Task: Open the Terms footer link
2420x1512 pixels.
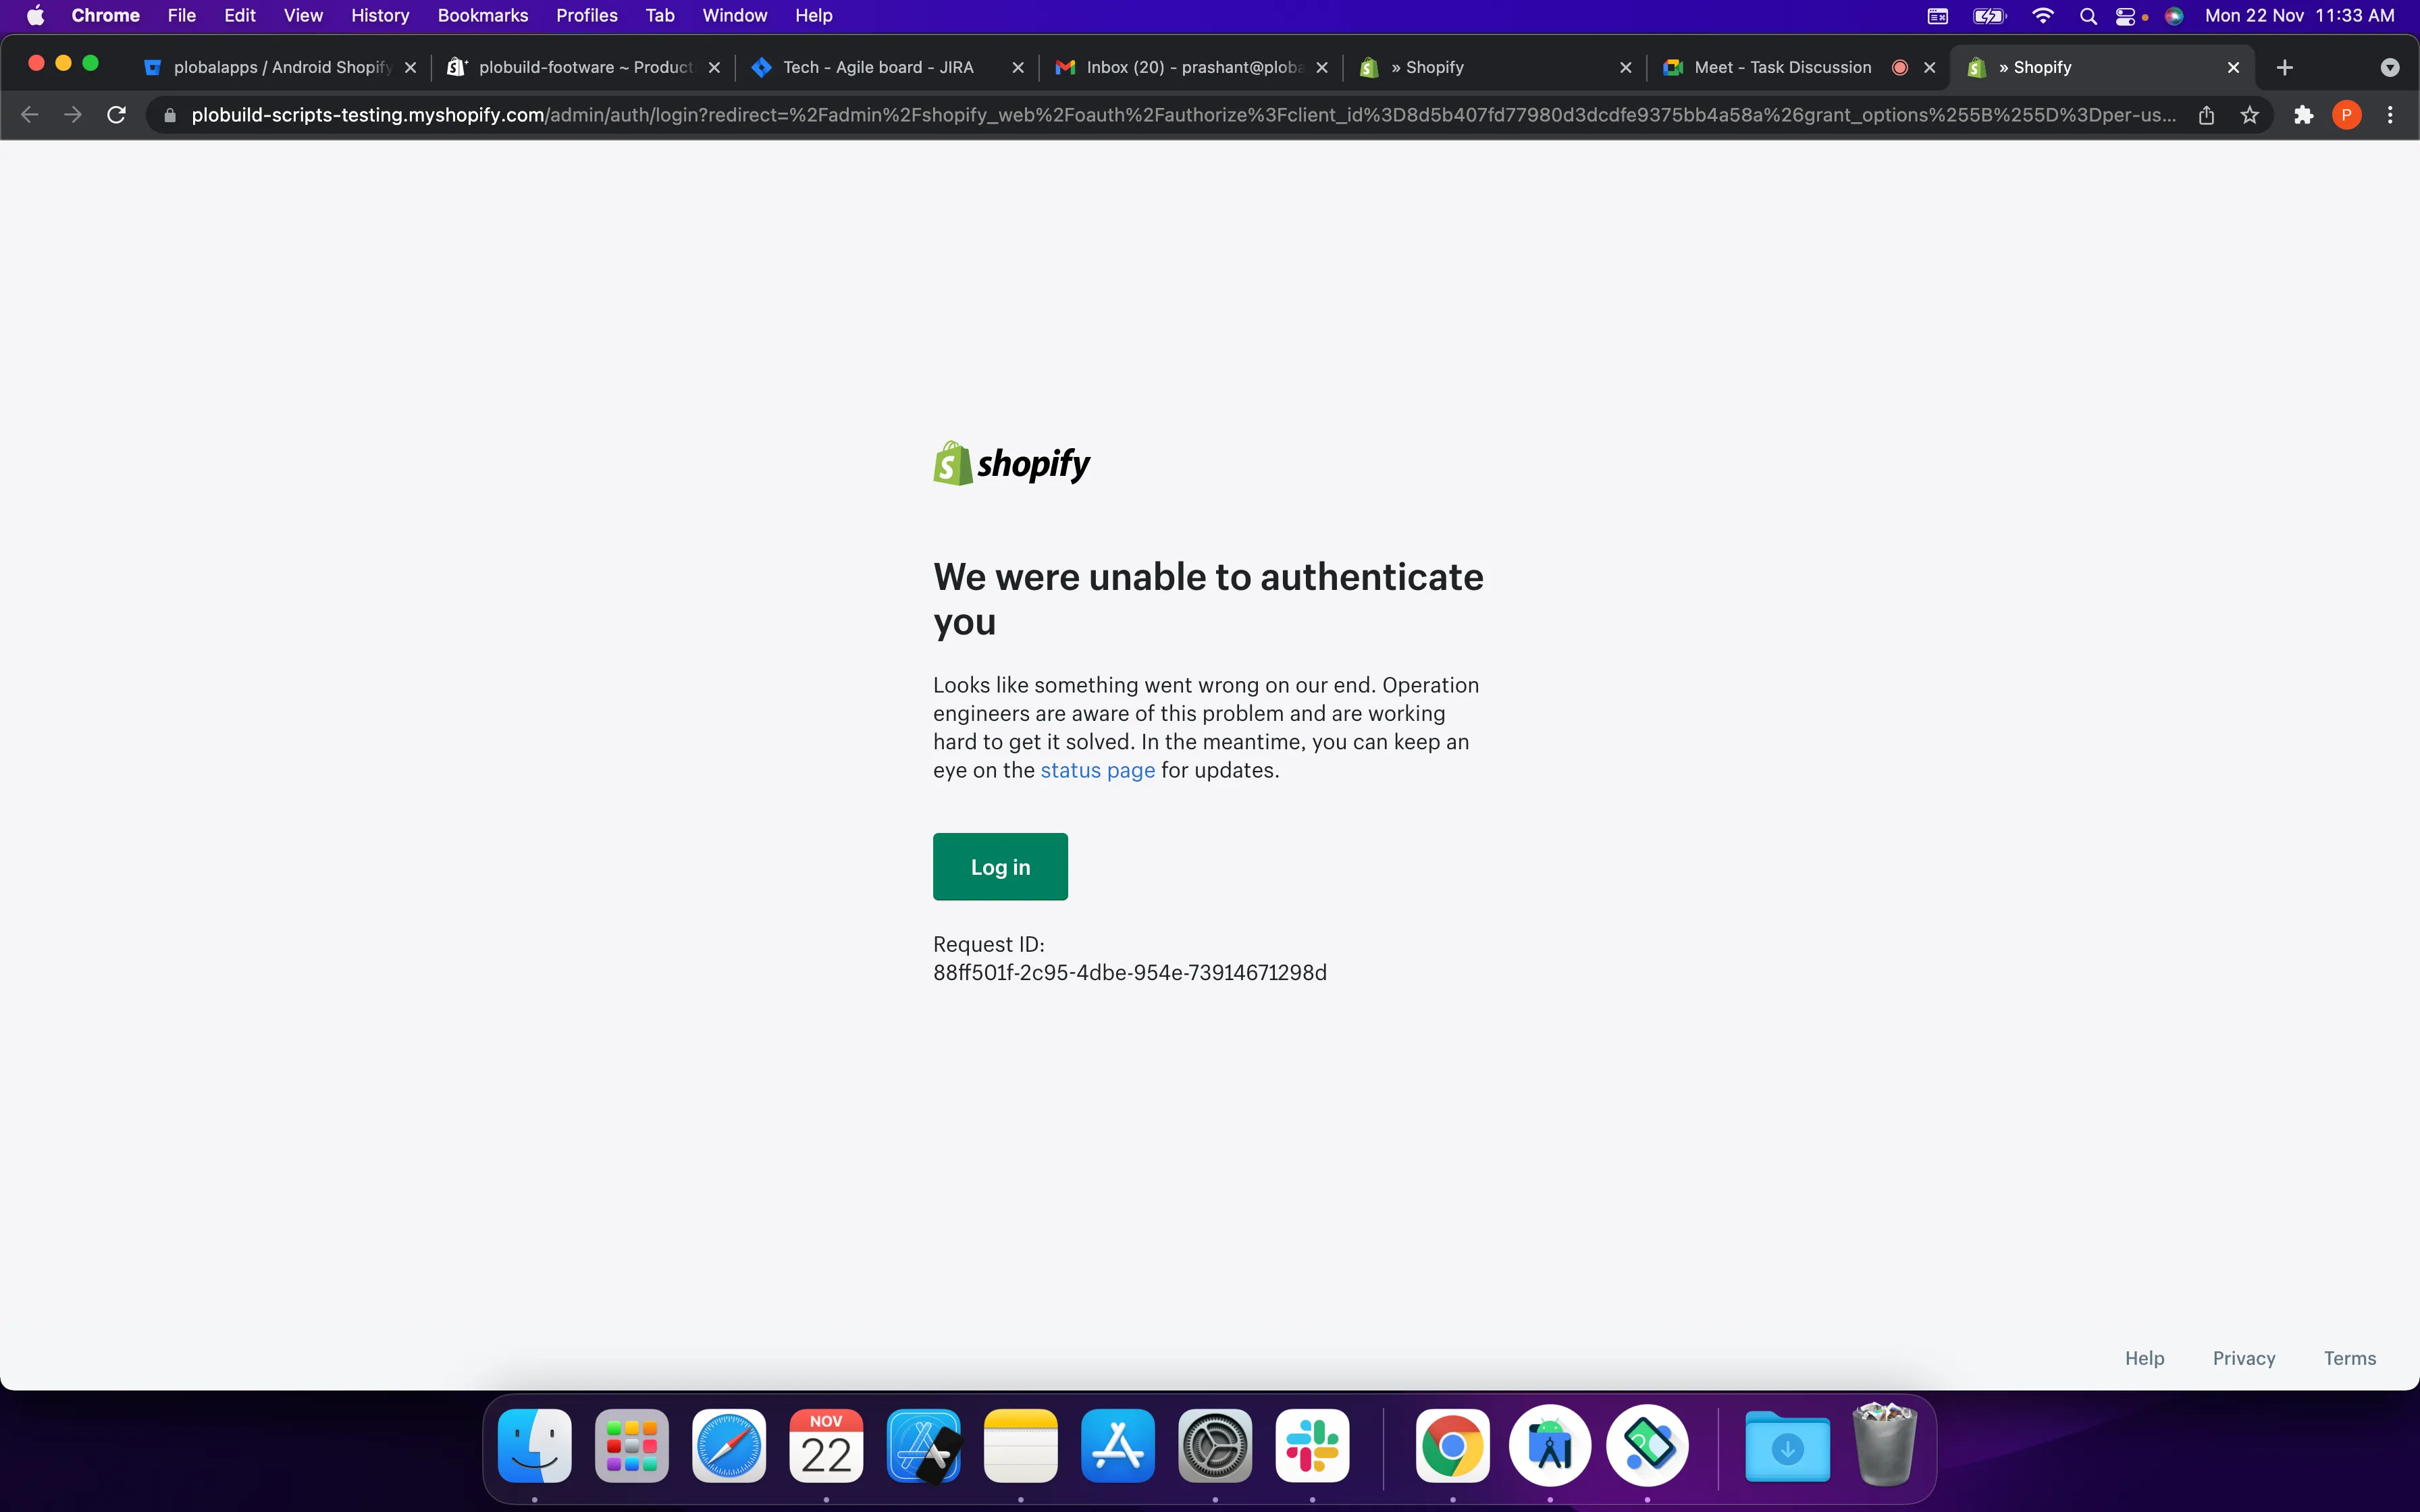Action: click(2349, 1358)
